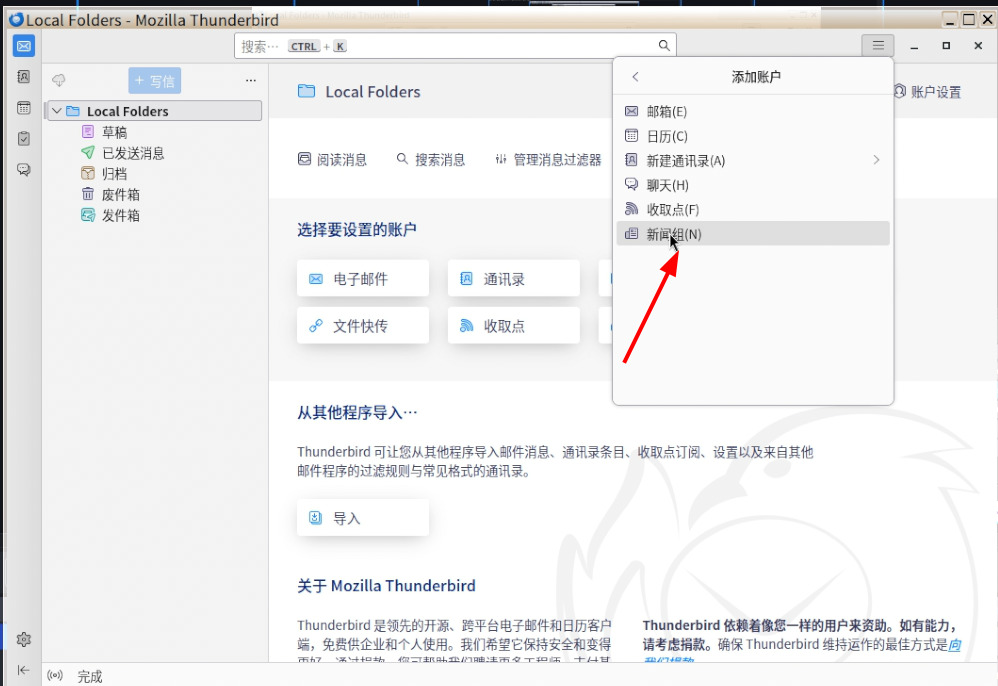Open 账户设置 account settings
This screenshot has width=998, height=686.
(927, 92)
